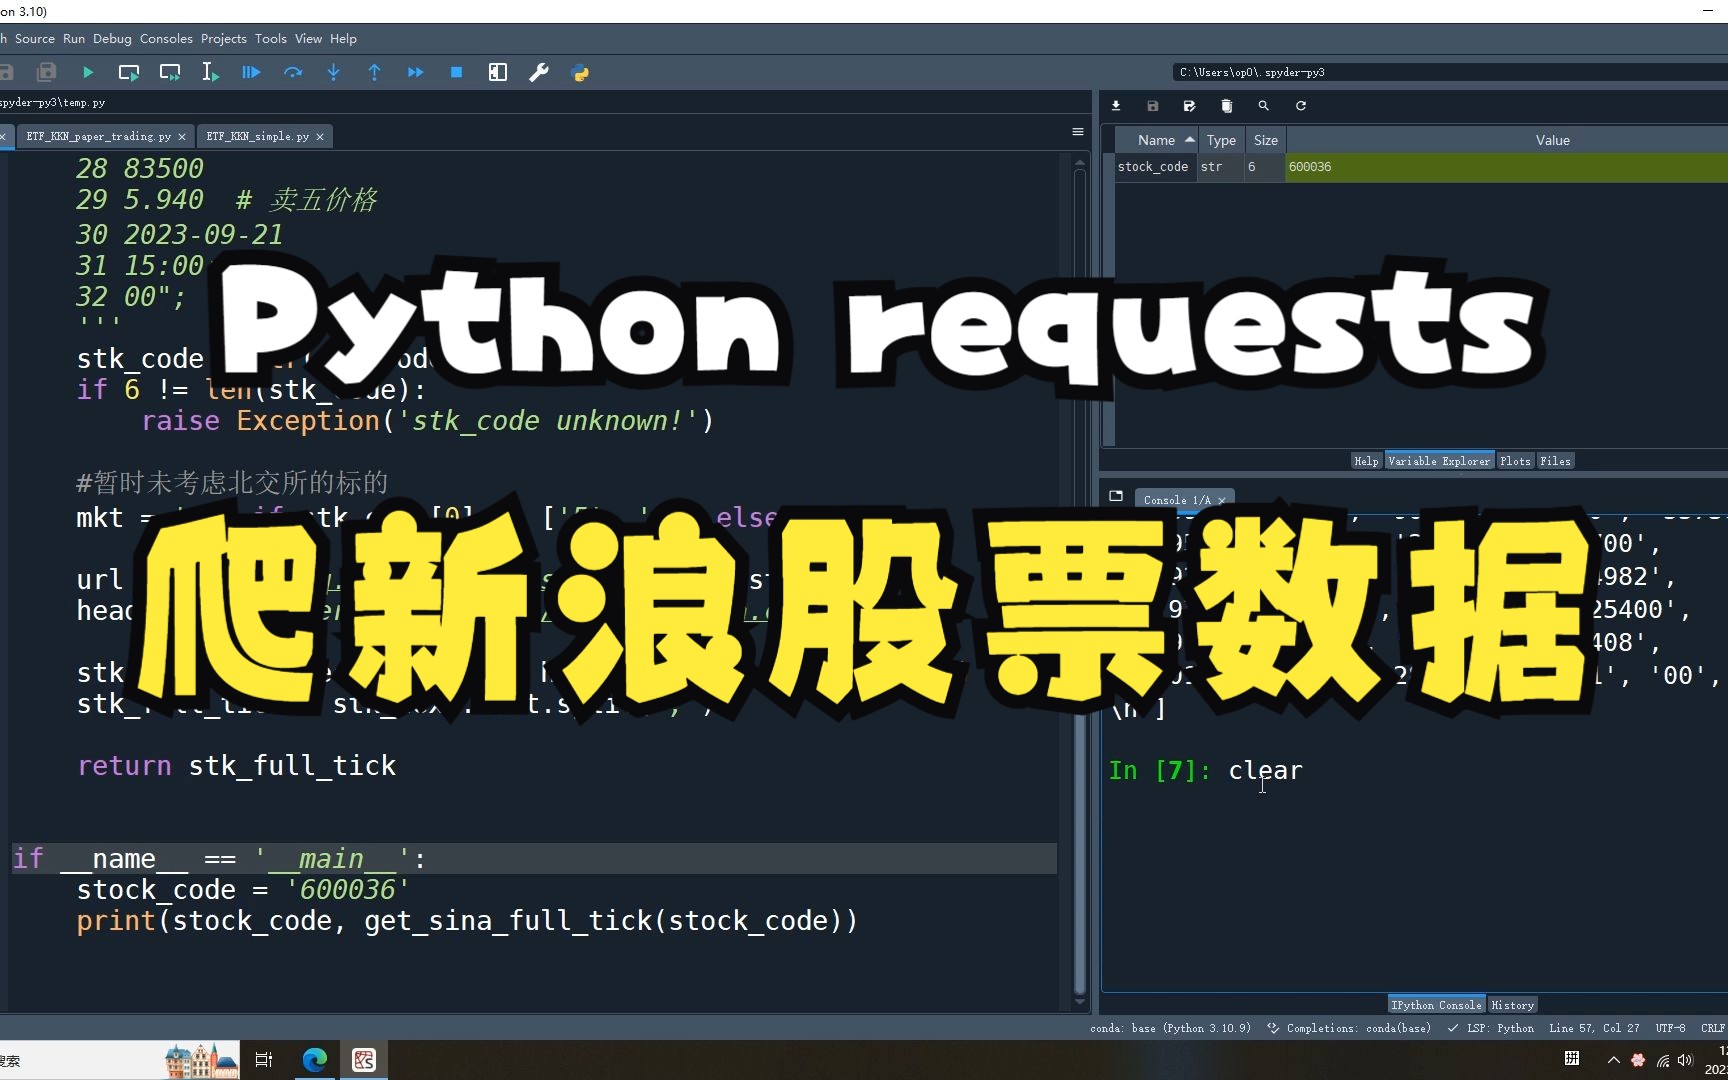Run selection or current line icon
Screen dimensions: 1728x1080
pyautogui.click(x=210, y=72)
